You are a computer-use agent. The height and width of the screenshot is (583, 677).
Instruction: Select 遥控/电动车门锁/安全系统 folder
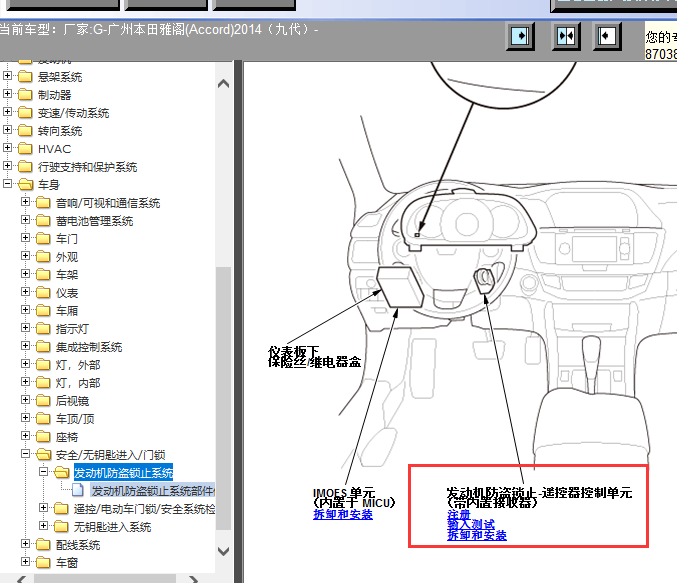[144, 509]
